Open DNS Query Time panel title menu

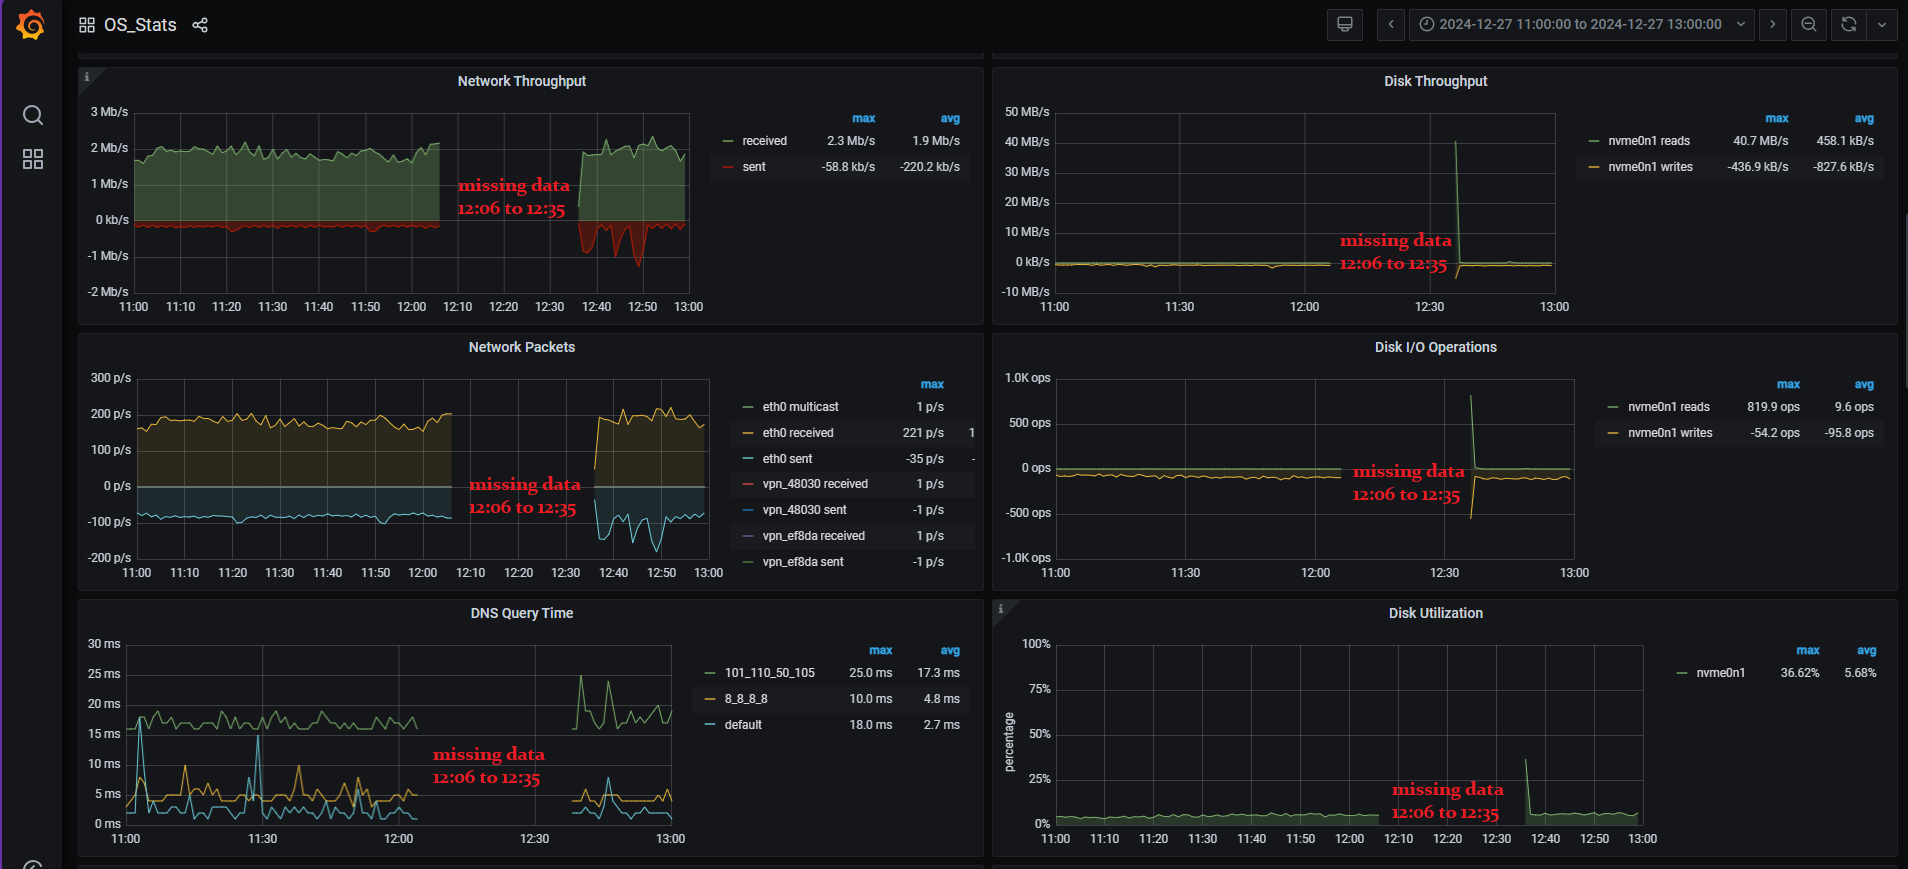[522, 613]
